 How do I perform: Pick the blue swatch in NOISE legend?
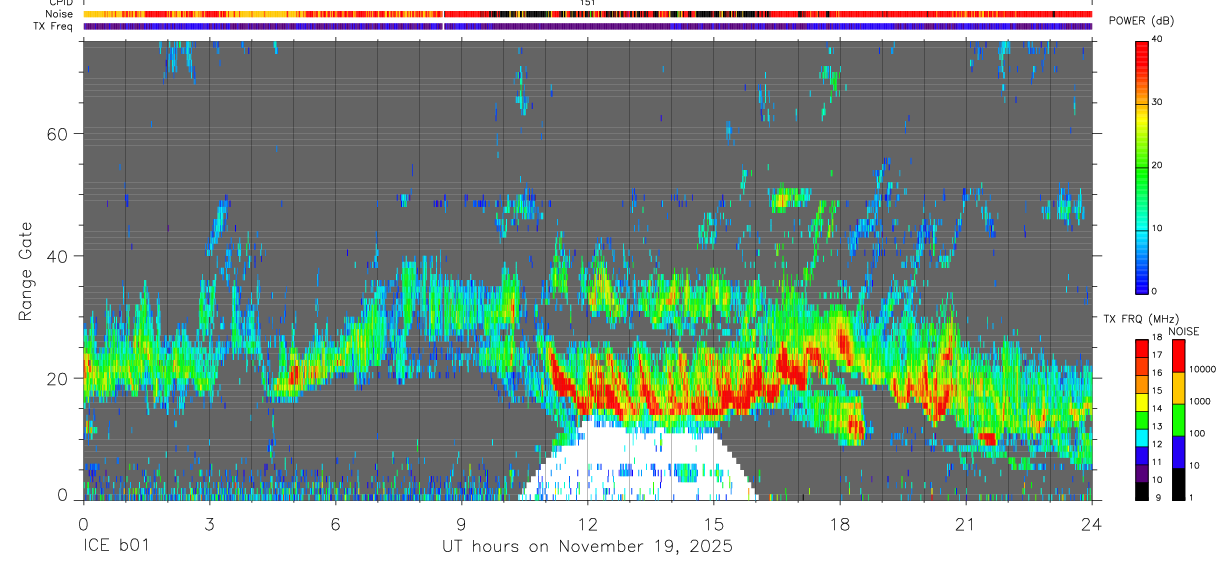[x=1177, y=452]
